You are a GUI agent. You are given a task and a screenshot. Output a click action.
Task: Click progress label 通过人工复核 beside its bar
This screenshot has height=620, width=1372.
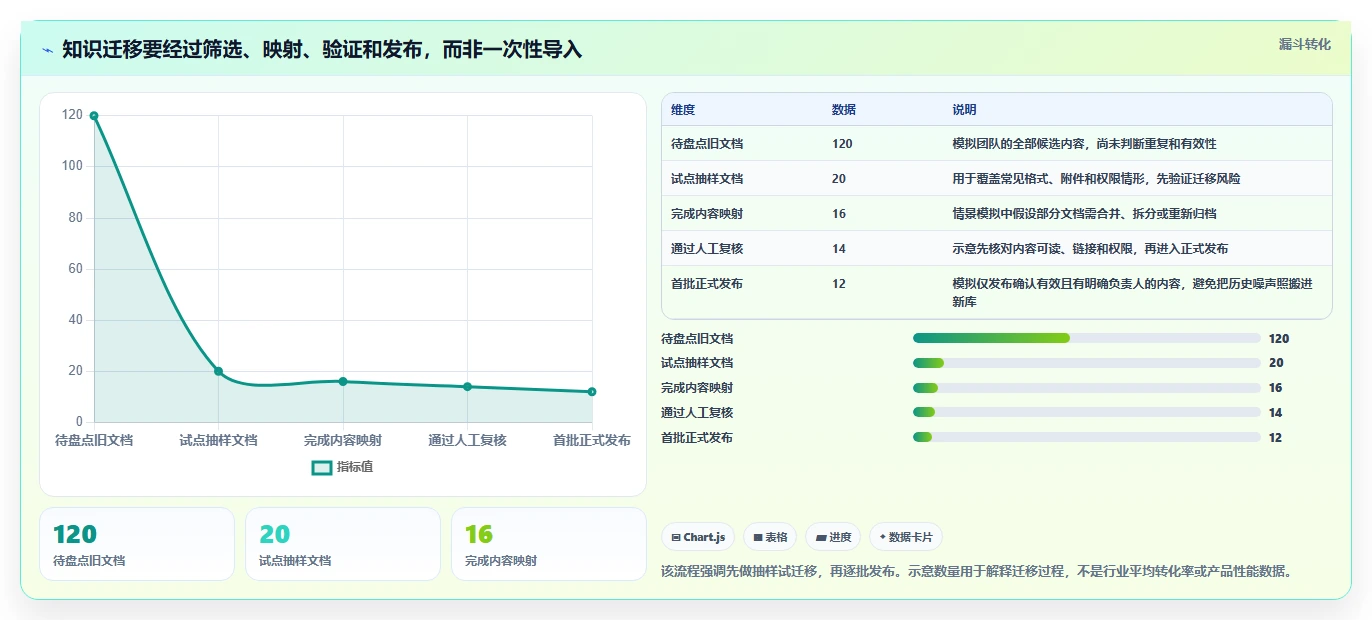(697, 413)
